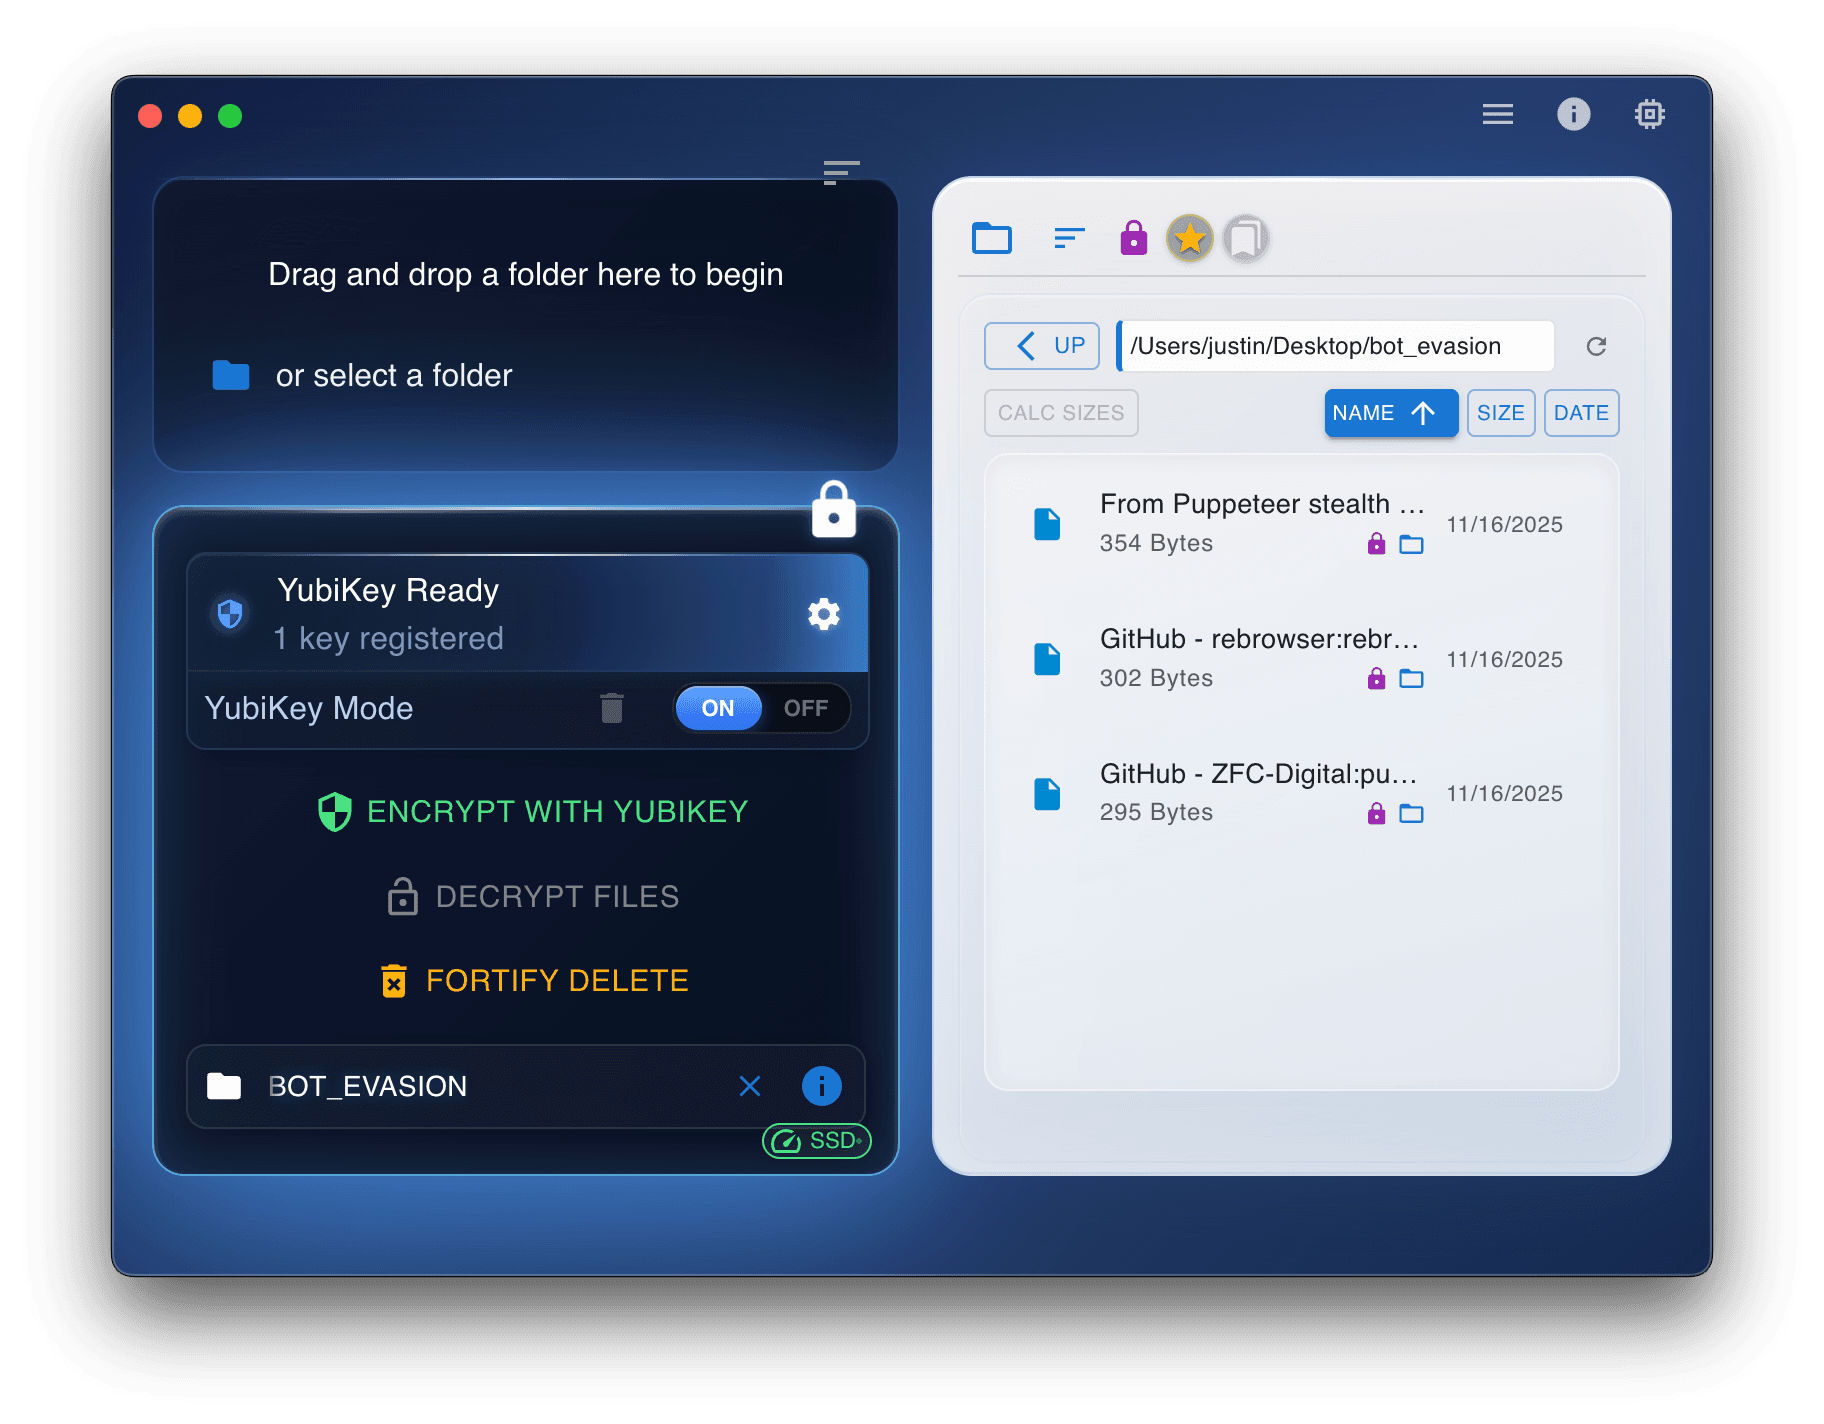
Task: Switch sorting to the DATE tab
Action: pos(1581,413)
